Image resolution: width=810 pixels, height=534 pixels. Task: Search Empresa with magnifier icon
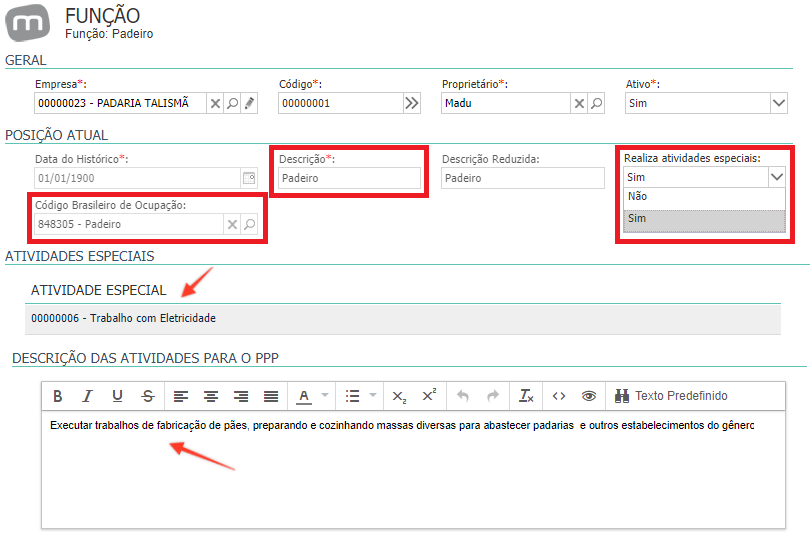(232, 103)
